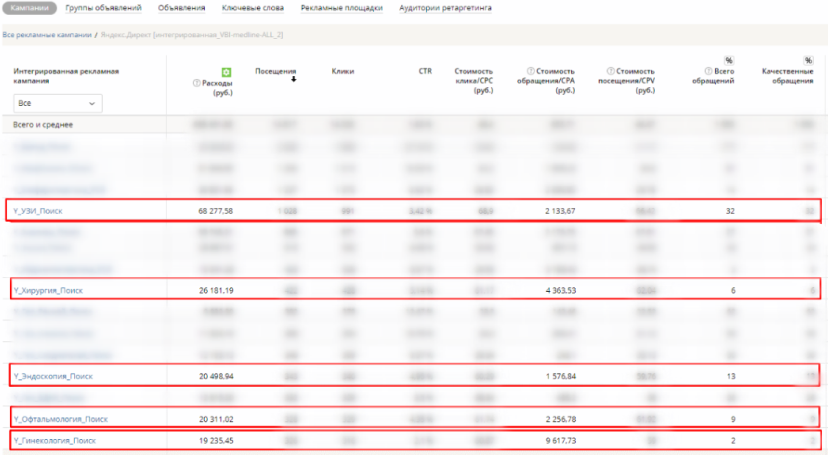Viewport: 828px width, 455px height.
Task: Sort by the Клики column header
Action: (x=343, y=71)
